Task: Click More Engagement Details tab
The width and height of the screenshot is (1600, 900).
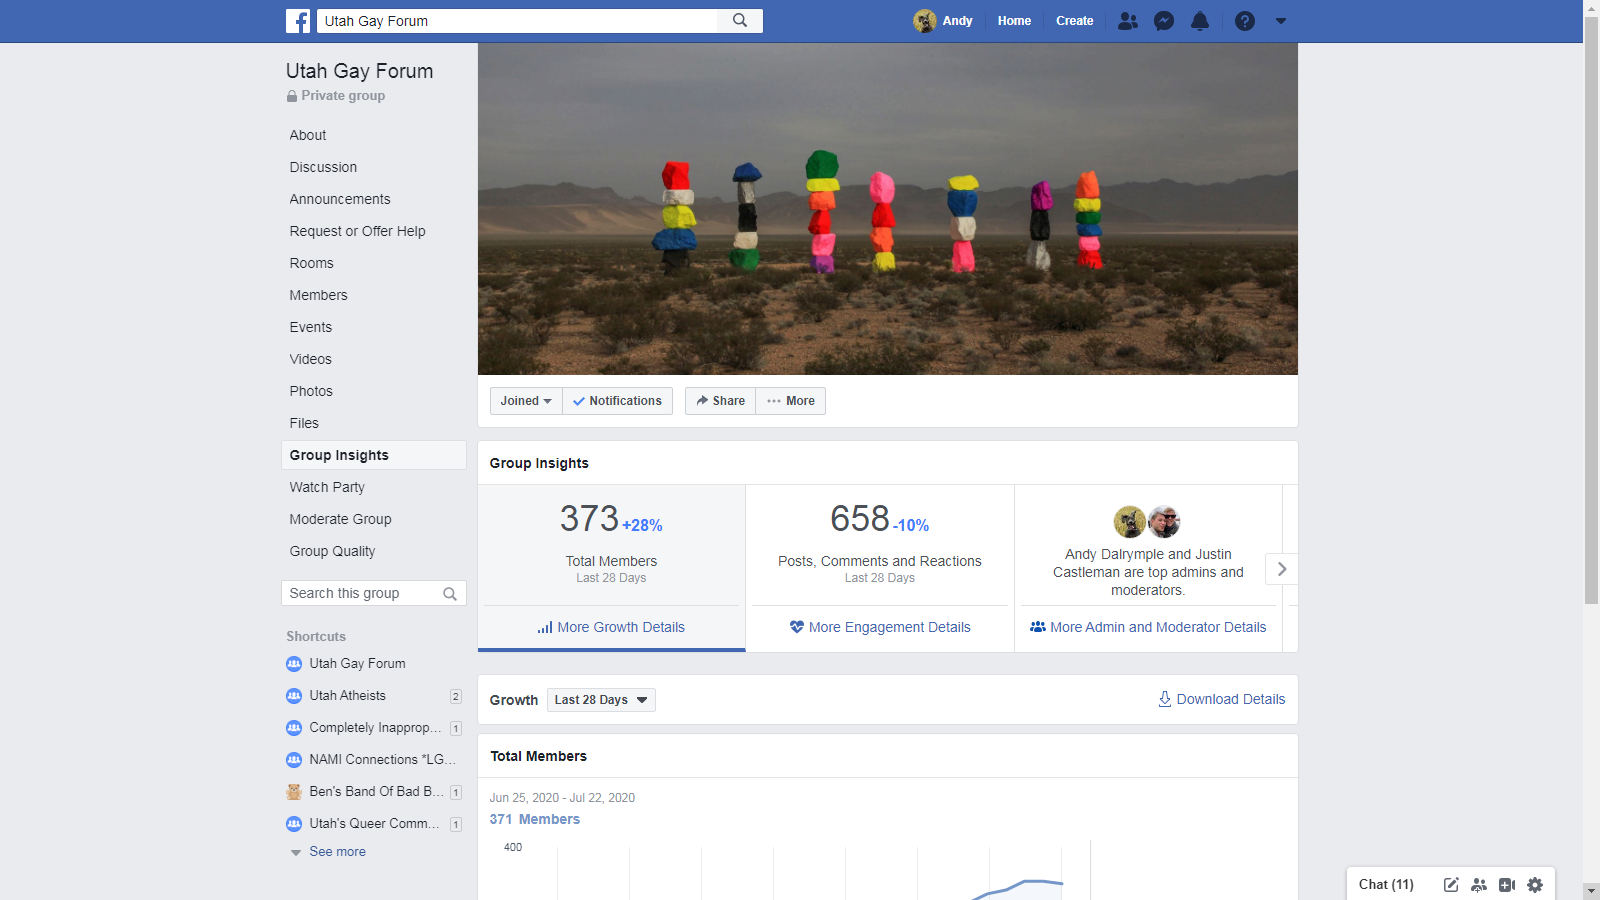Action: (x=880, y=627)
